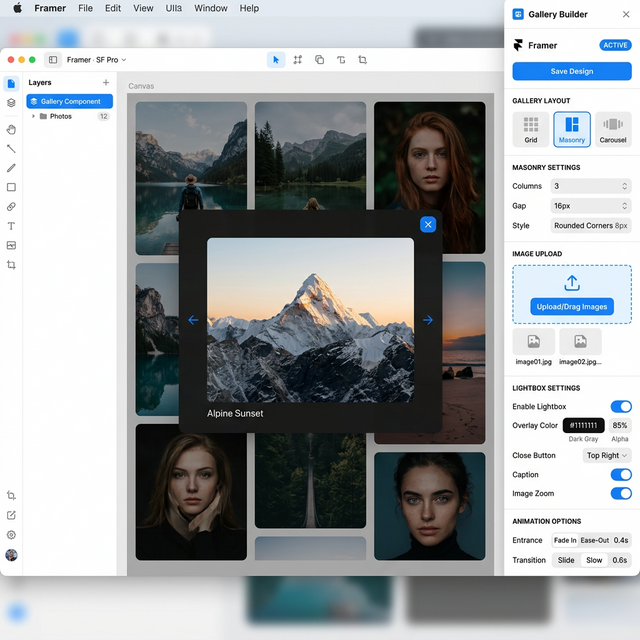Click the #111111 overlay color swatch
The height and width of the screenshot is (640, 640).
coord(584,426)
